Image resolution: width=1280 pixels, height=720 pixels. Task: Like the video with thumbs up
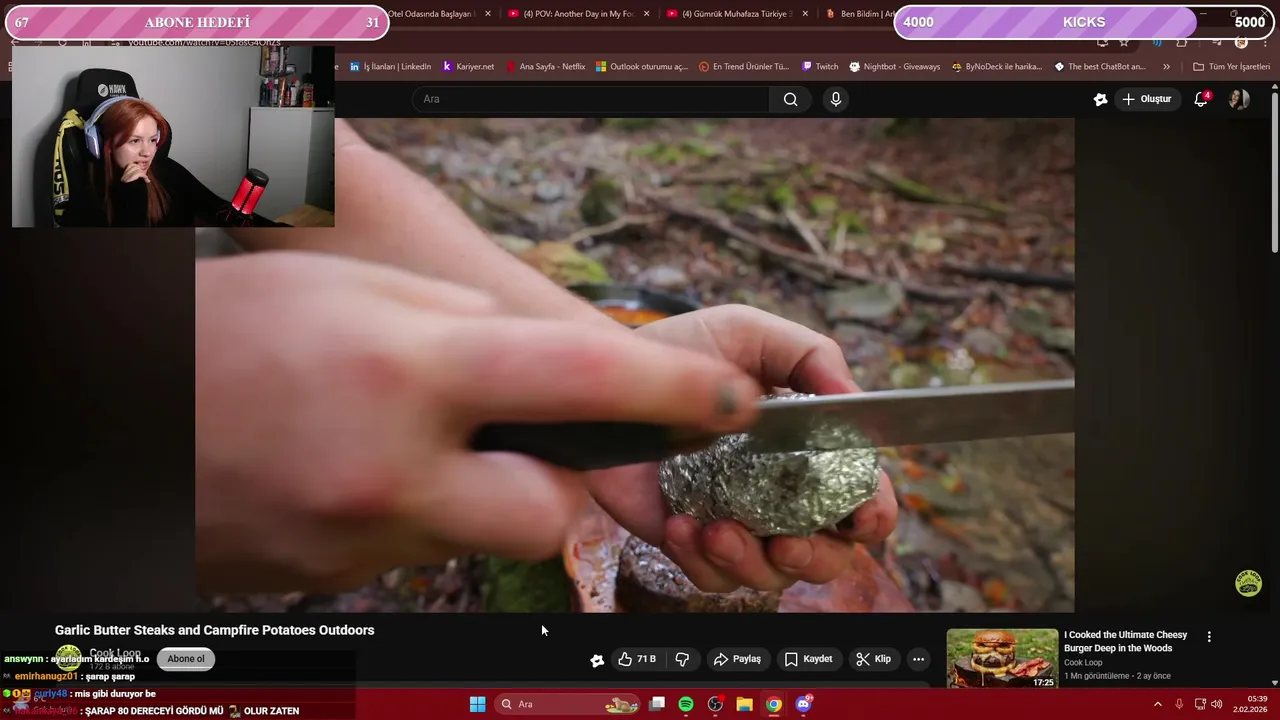pos(636,659)
